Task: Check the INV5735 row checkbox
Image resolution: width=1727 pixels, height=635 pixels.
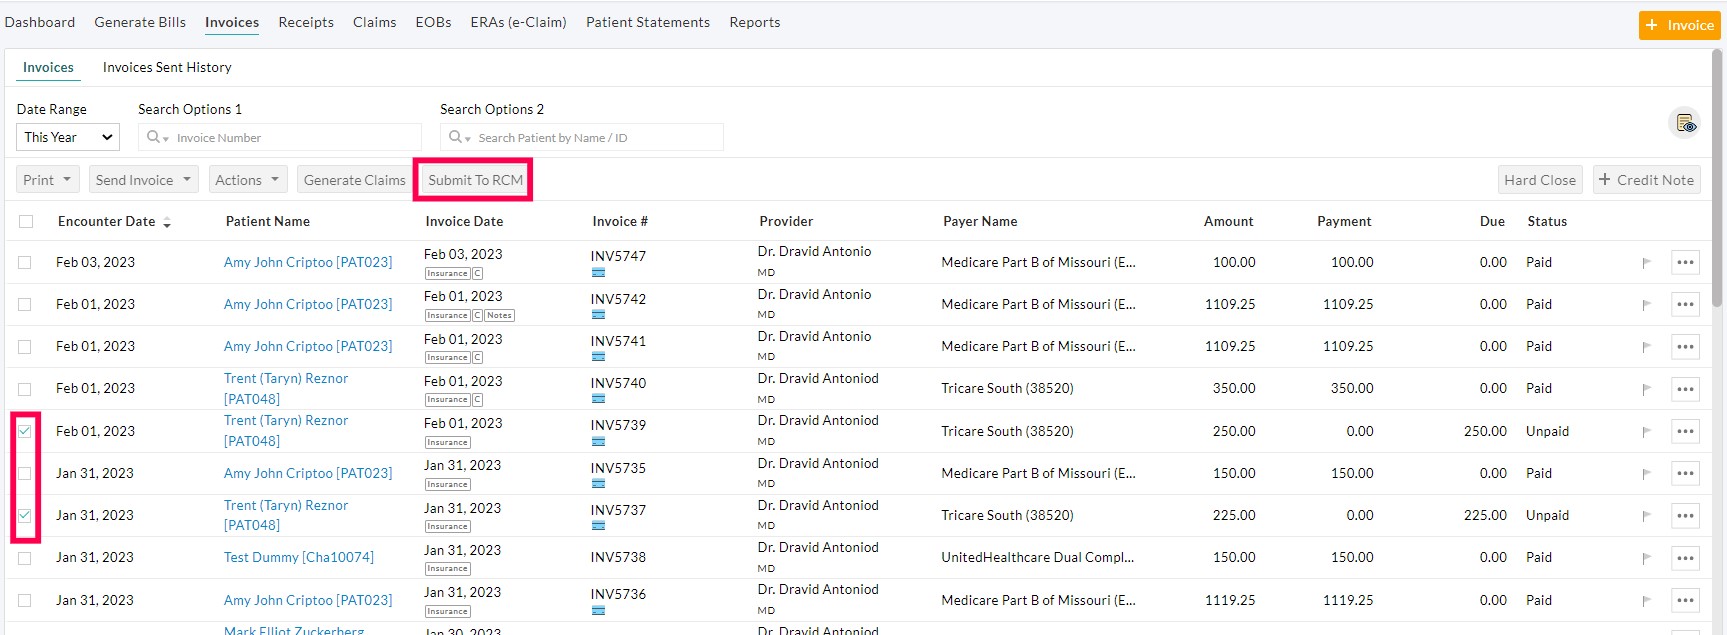Action: click(25, 474)
